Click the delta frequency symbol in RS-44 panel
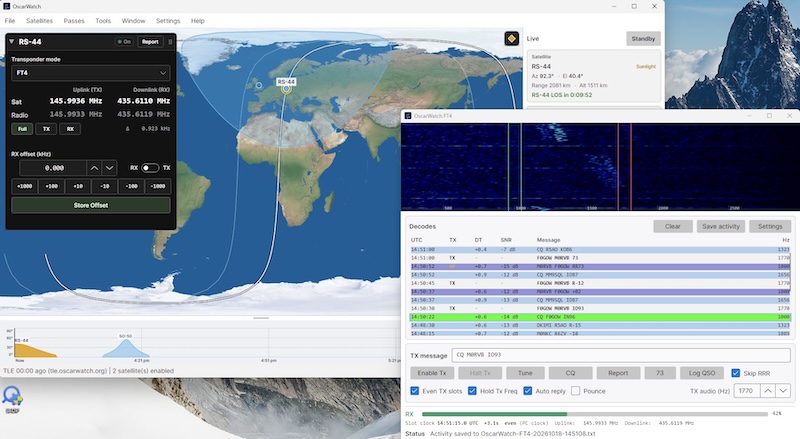 point(128,129)
